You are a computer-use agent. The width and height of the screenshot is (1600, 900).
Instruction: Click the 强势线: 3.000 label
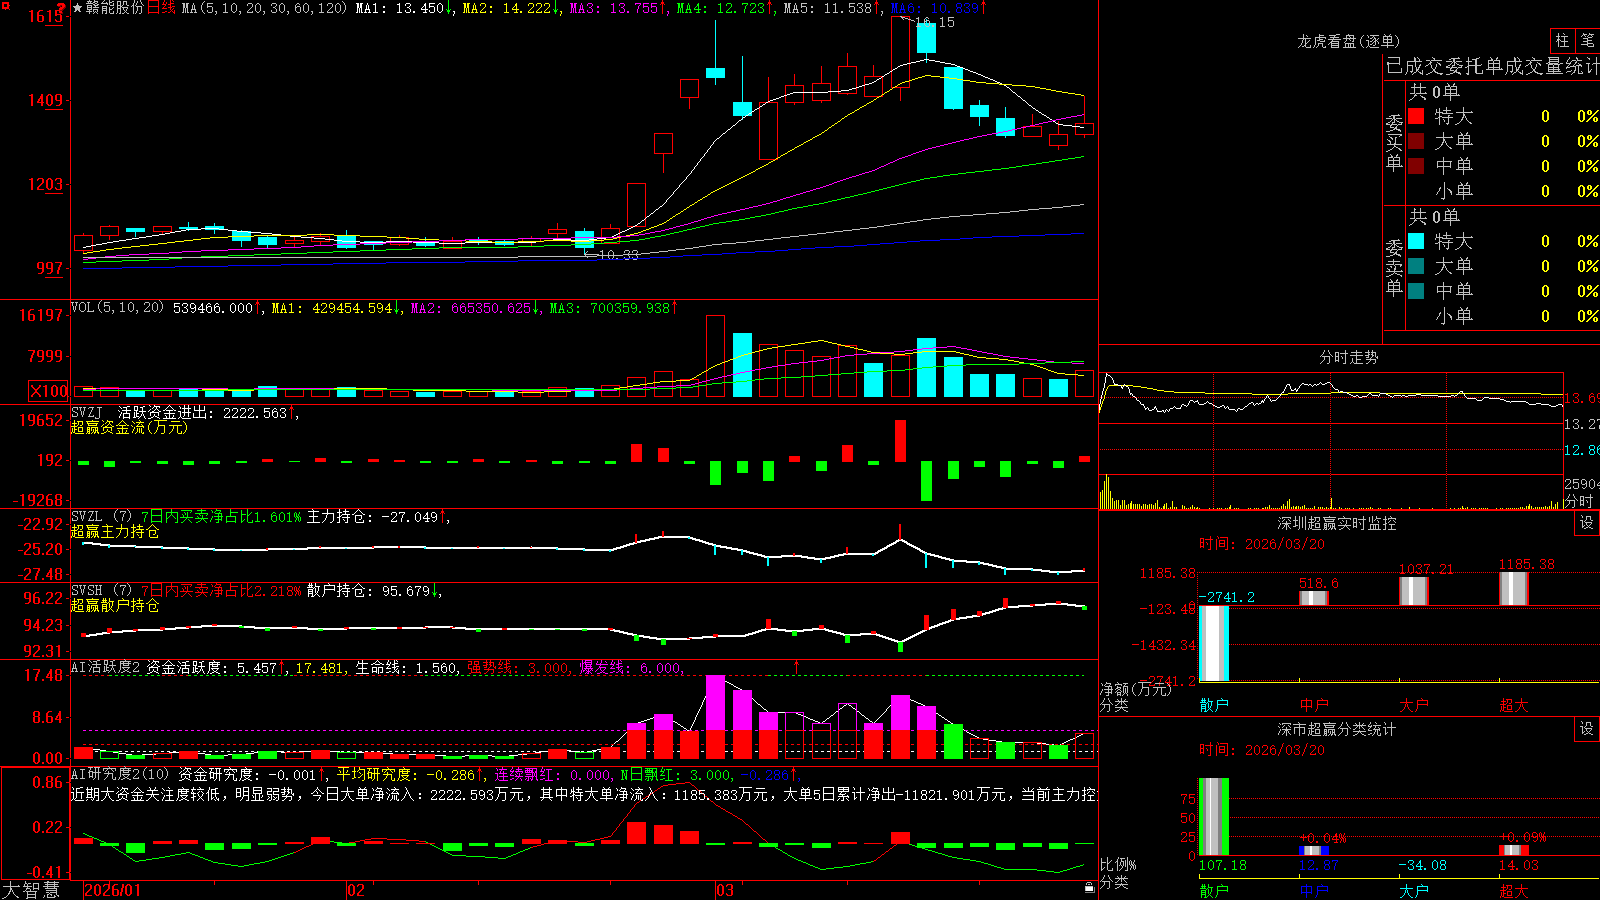[x=520, y=667]
